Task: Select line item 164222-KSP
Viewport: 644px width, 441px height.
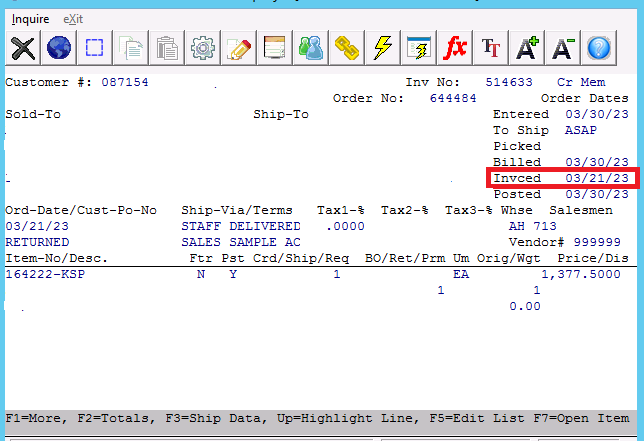Action: [x=45, y=274]
